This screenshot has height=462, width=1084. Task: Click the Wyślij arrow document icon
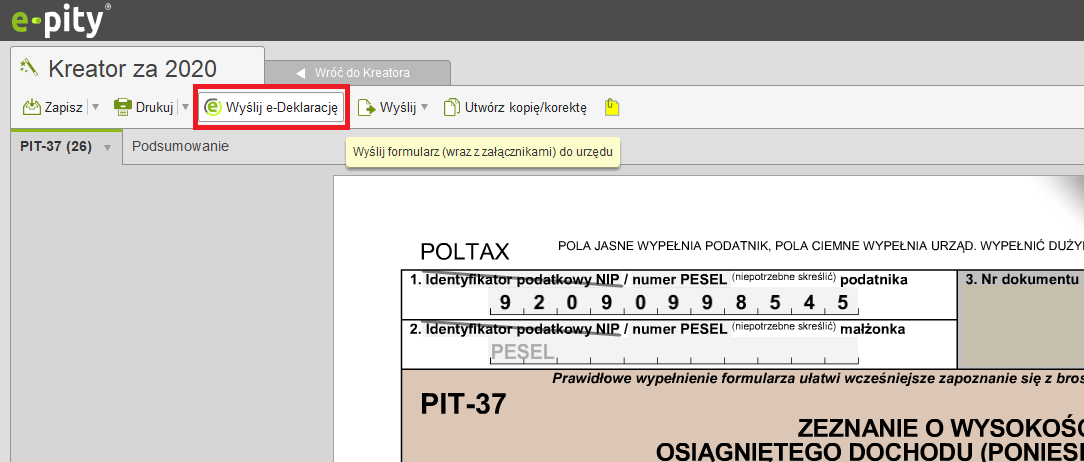[x=366, y=107]
